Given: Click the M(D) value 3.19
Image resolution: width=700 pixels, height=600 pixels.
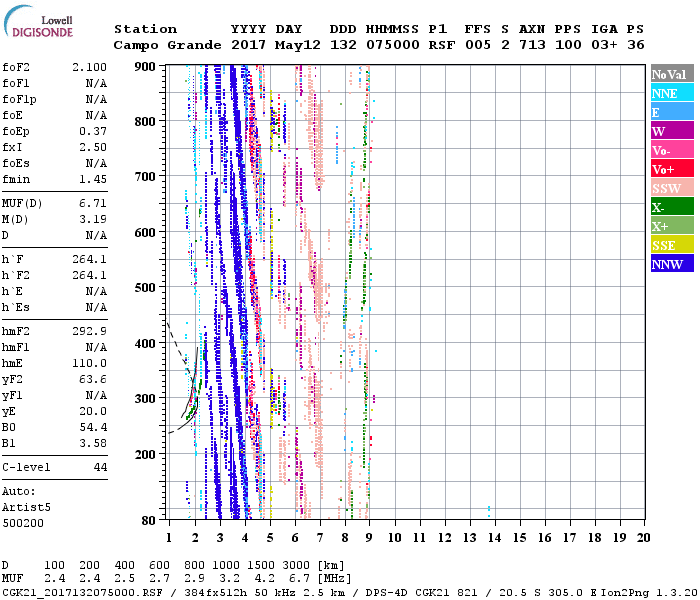Looking at the screenshot, I should [93, 219].
